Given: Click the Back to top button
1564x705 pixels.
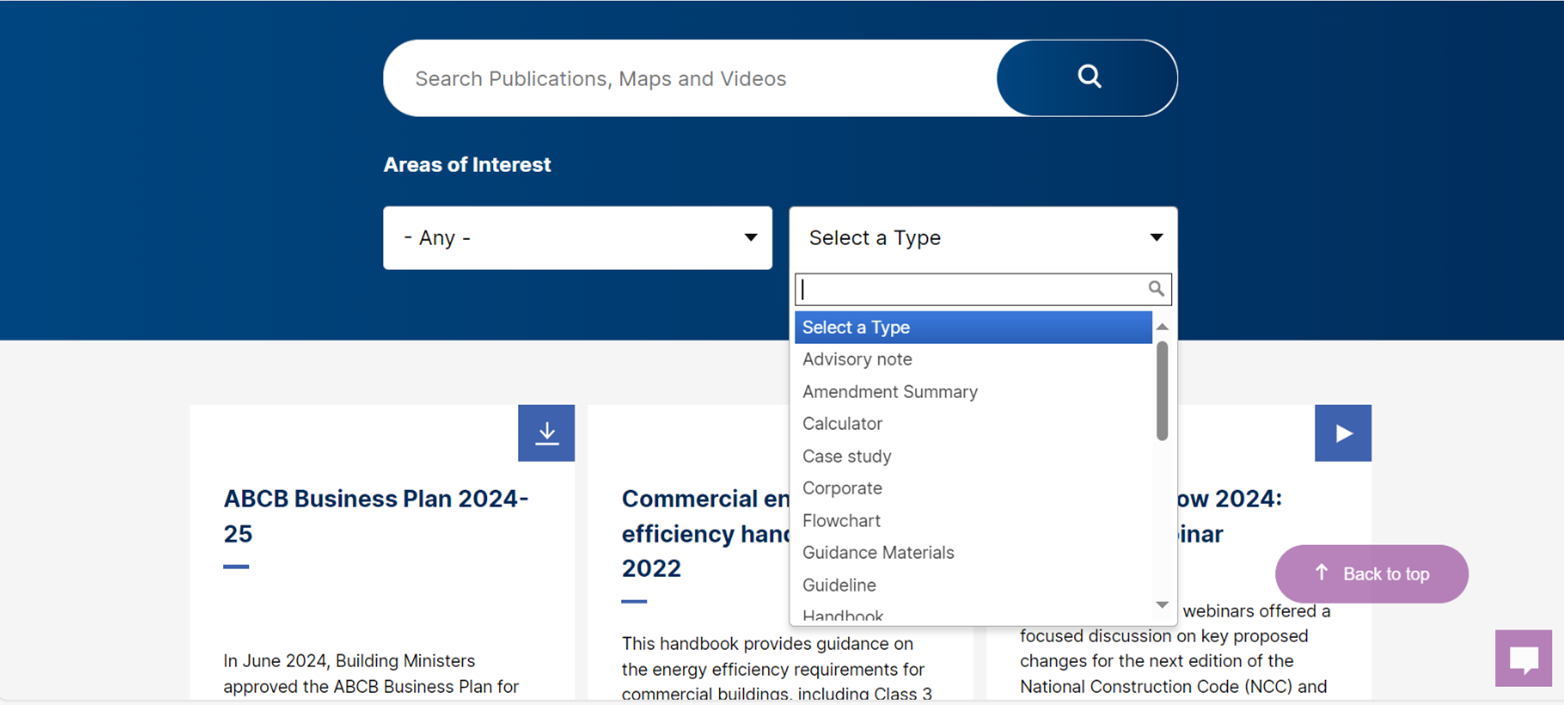Looking at the screenshot, I should point(1371,573).
